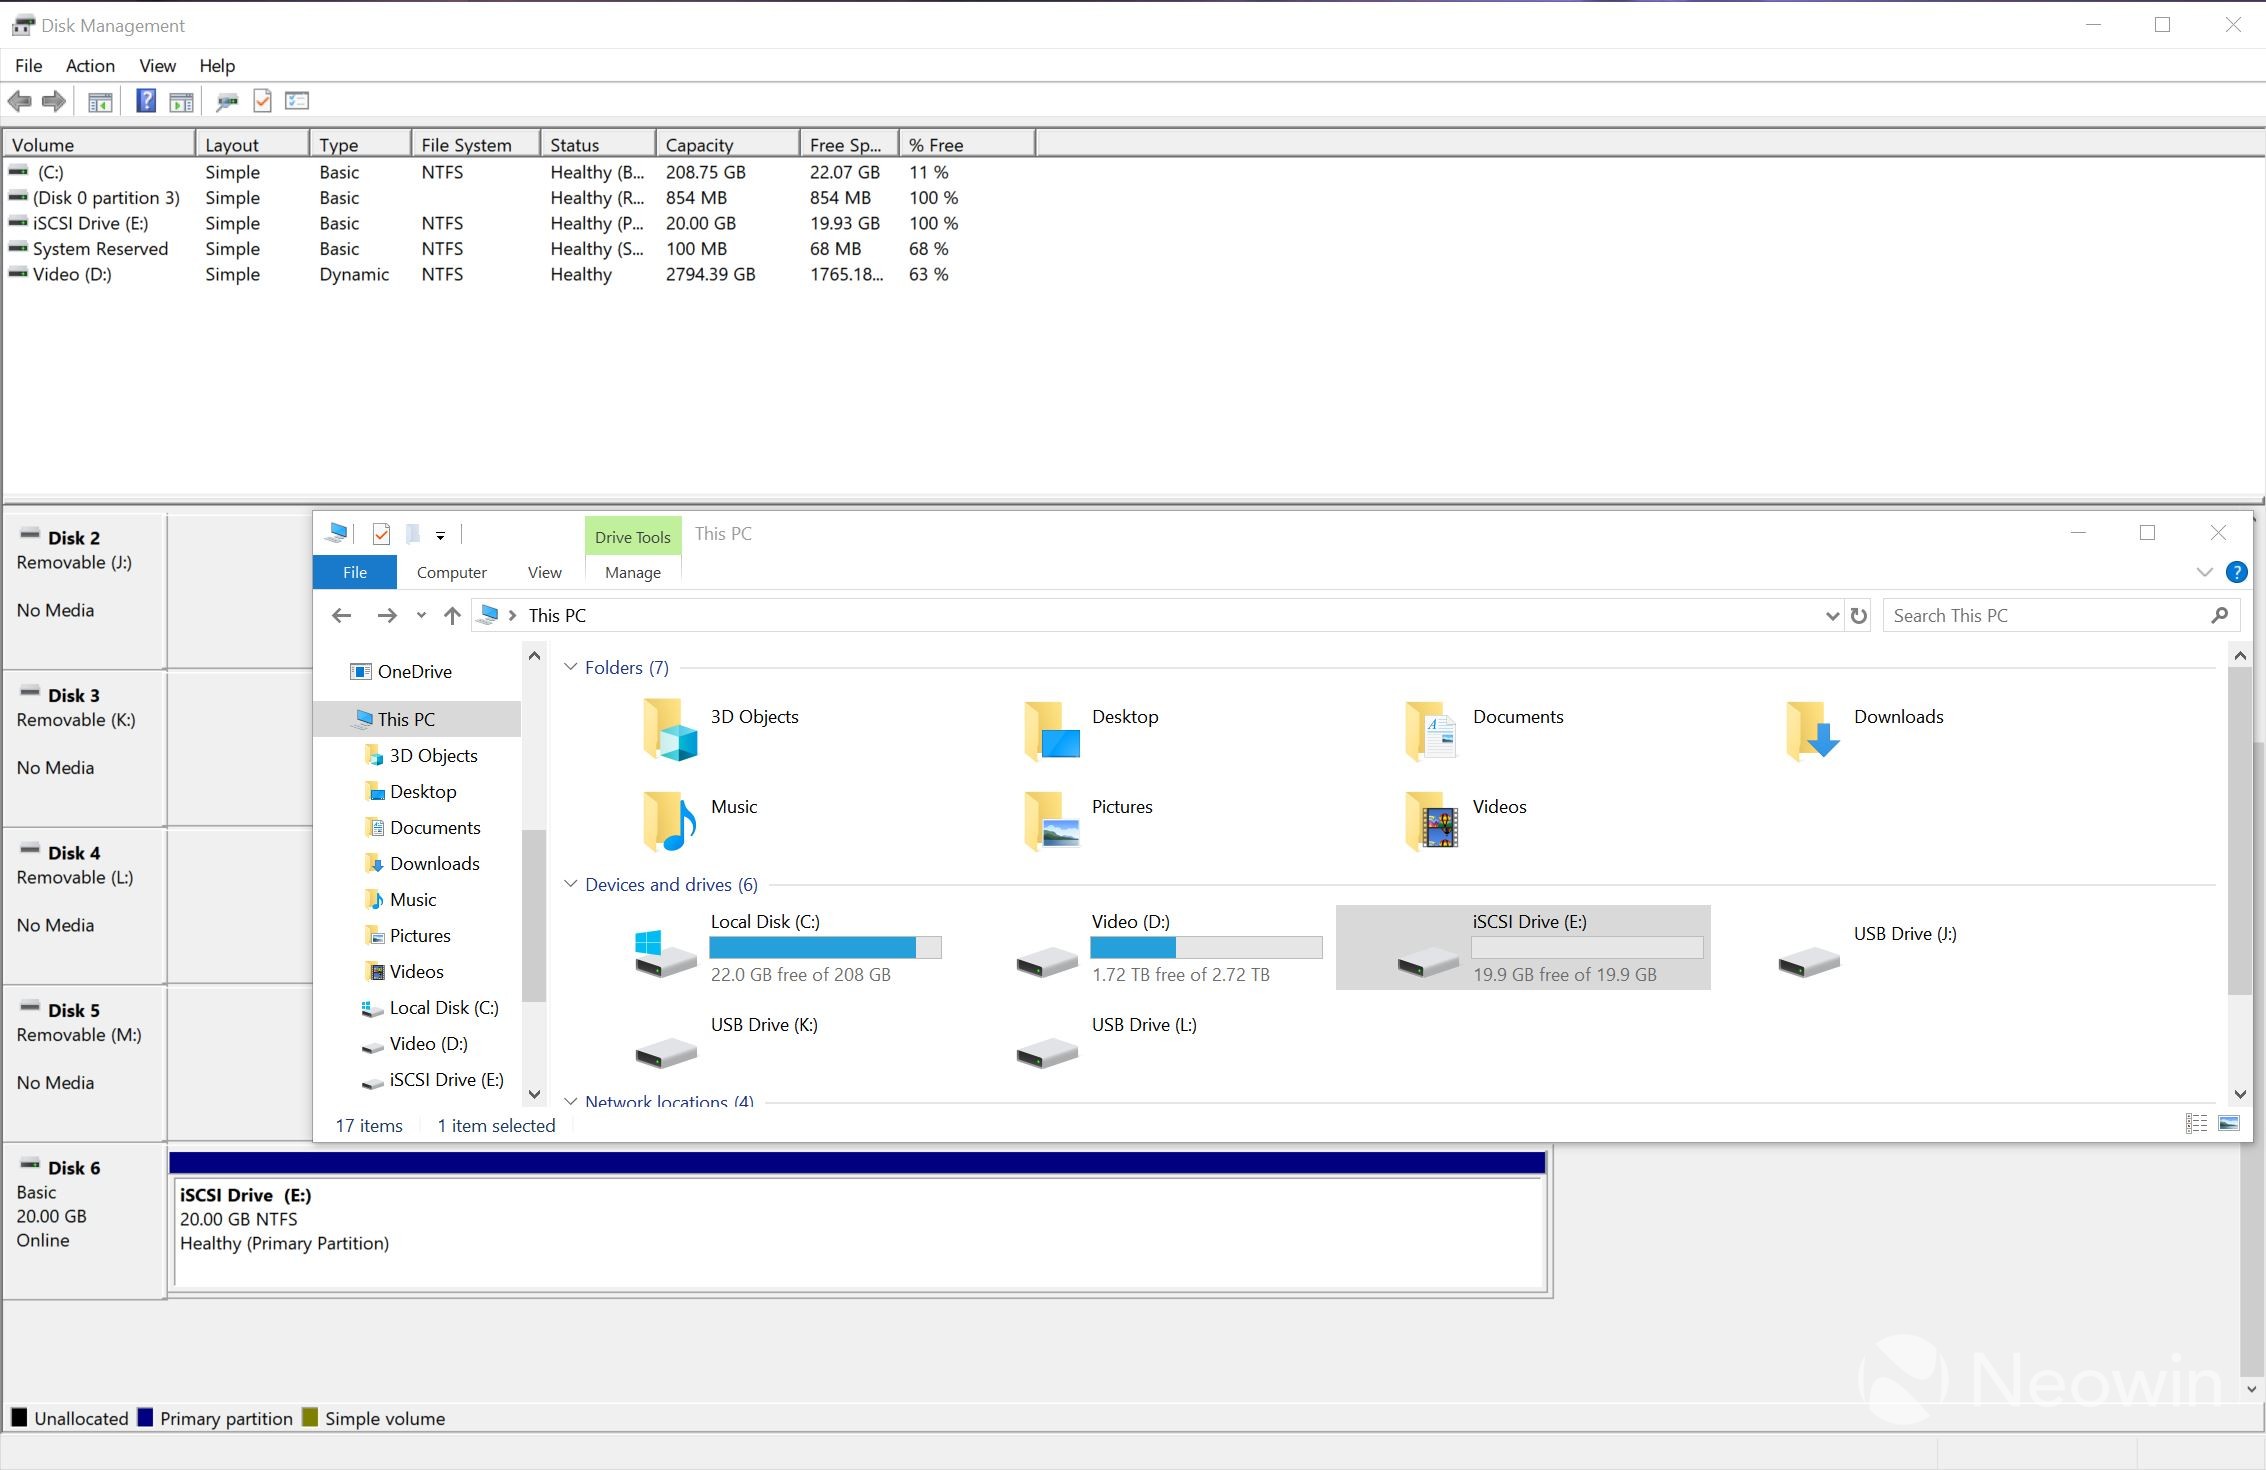Image resolution: width=2266 pixels, height=1470 pixels.
Task: Open the quick access toolbar customization dropdown
Action: (440, 534)
